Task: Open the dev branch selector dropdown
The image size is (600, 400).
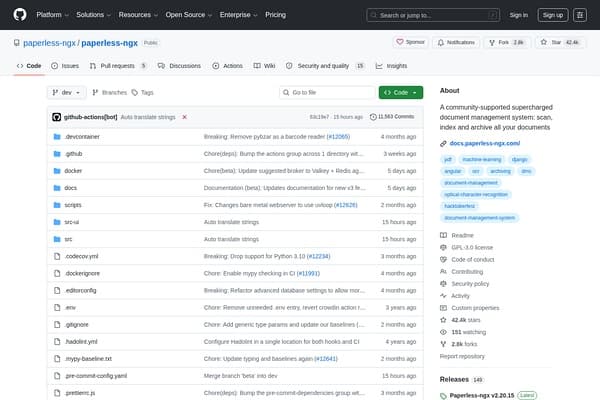Action: (67, 92)
